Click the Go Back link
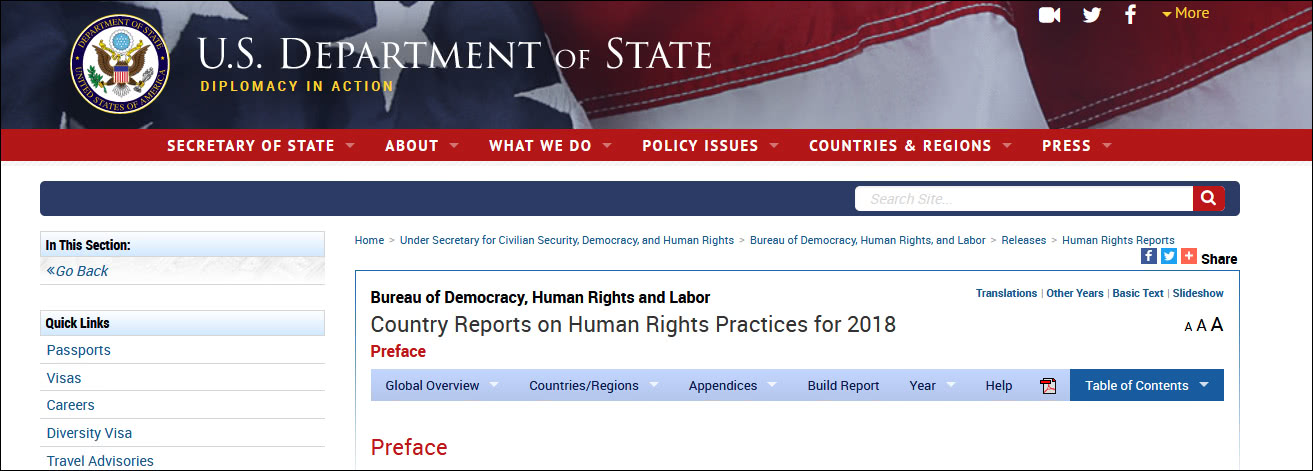The width and height of the screenshot is (1313, 471). click(x=77, y=271)
